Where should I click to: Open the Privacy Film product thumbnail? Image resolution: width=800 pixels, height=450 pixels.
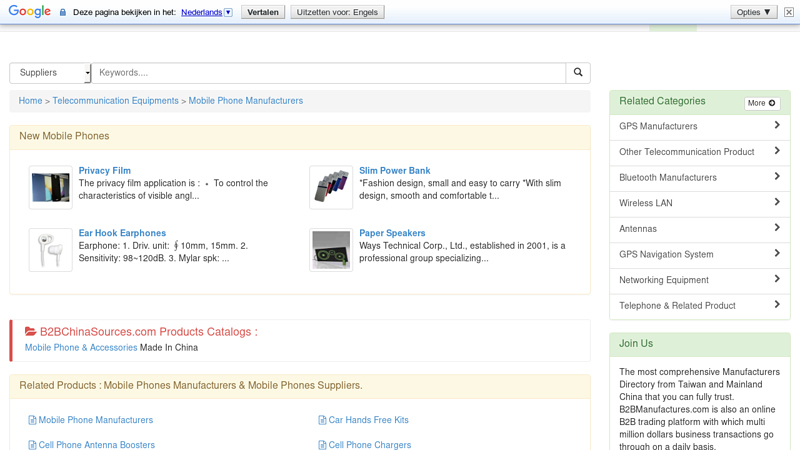pos(51,187)
